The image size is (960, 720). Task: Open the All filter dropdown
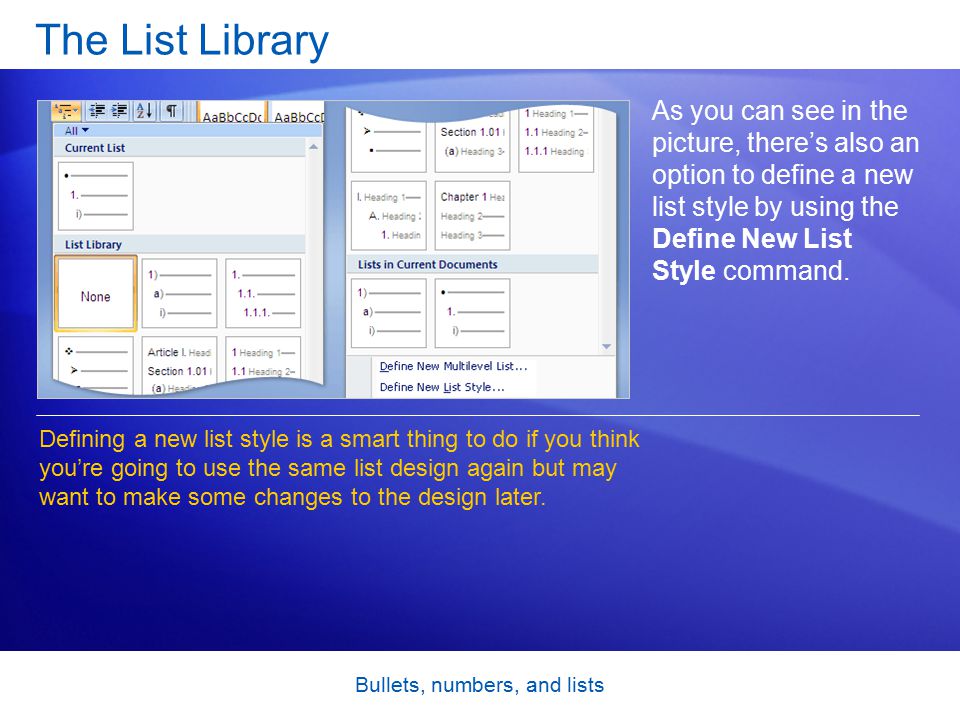77,130
